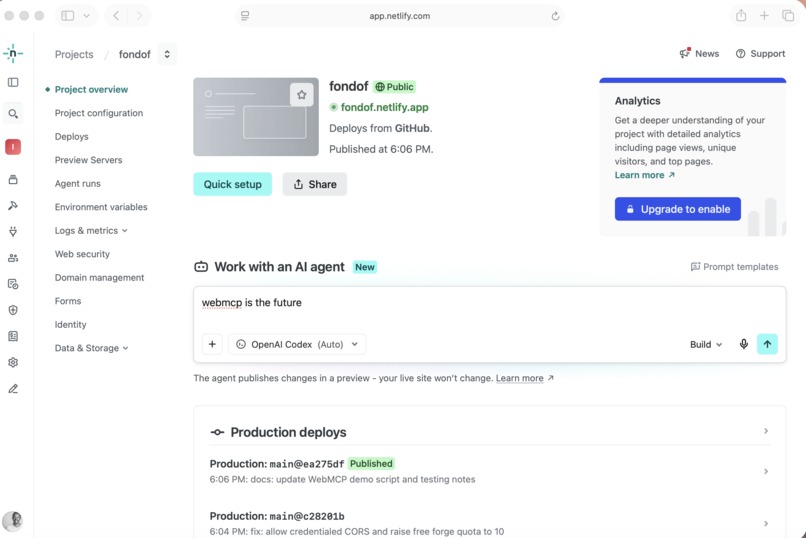The height and width of the screenshot is (538, 806).
Task: Open team settings gear icon
Action: tap(13, 362)
